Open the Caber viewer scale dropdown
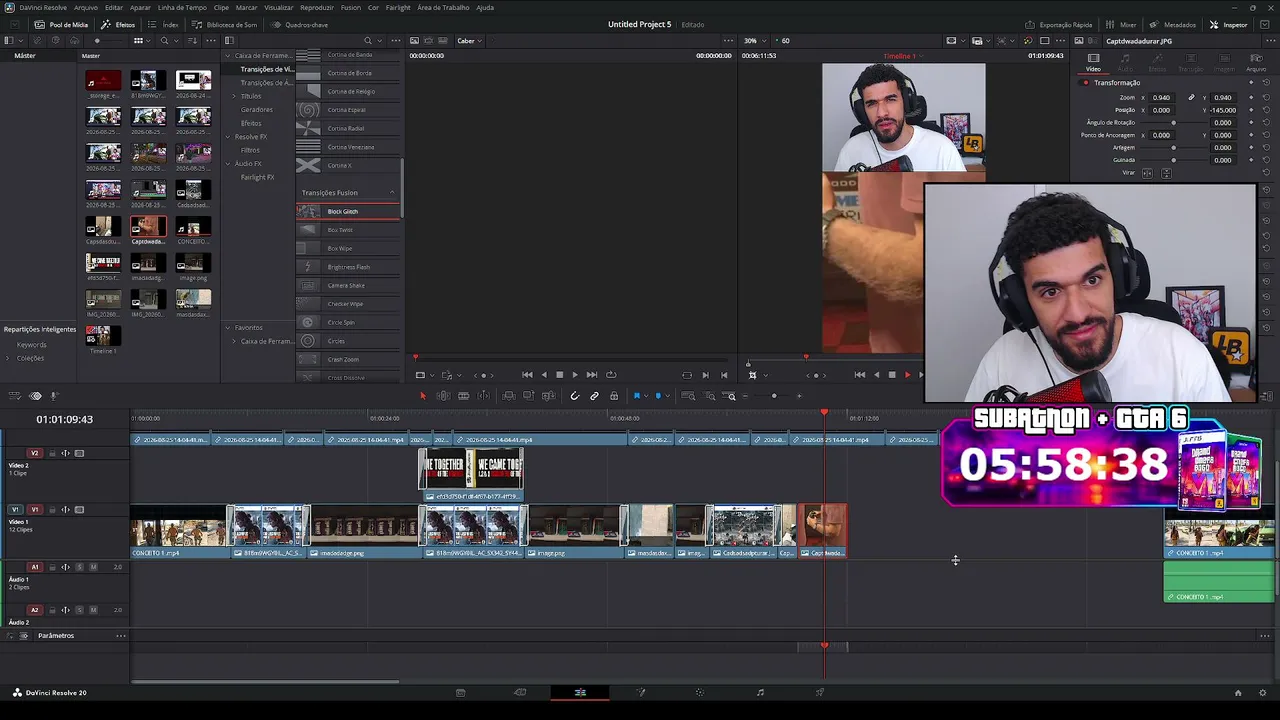Viewport: 1280px width, 720px height. click(x=469, y=41)
